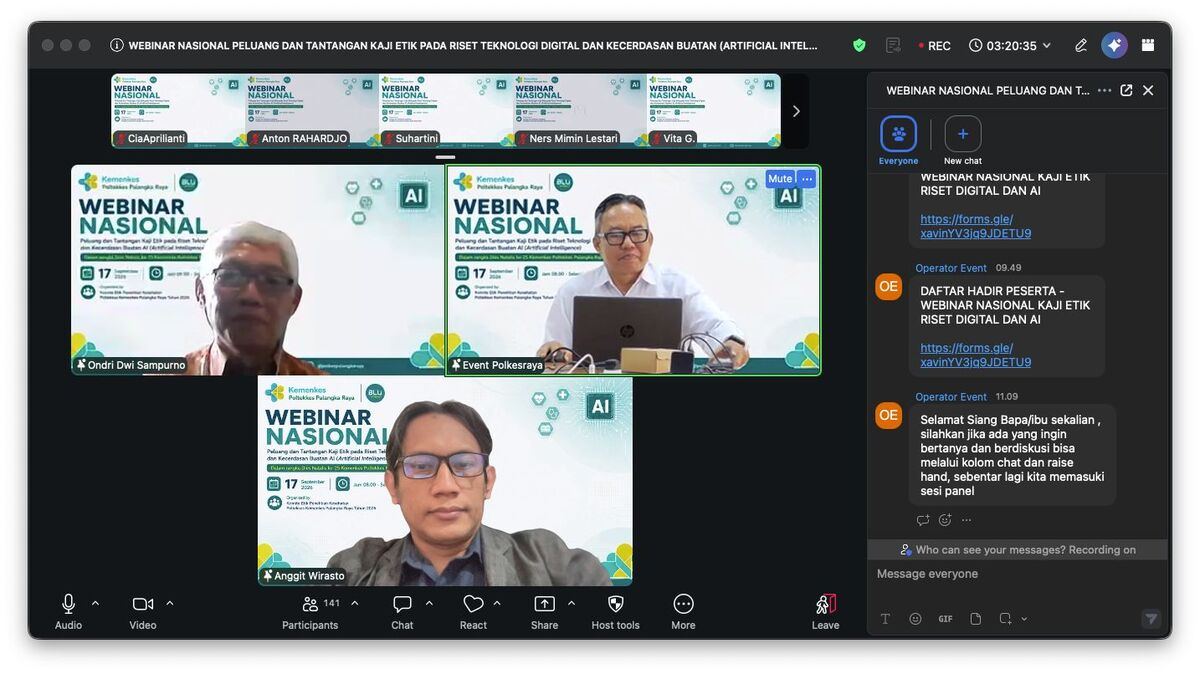Expand video options arrow
The image size is (1200, 674).
click(170, 603)
